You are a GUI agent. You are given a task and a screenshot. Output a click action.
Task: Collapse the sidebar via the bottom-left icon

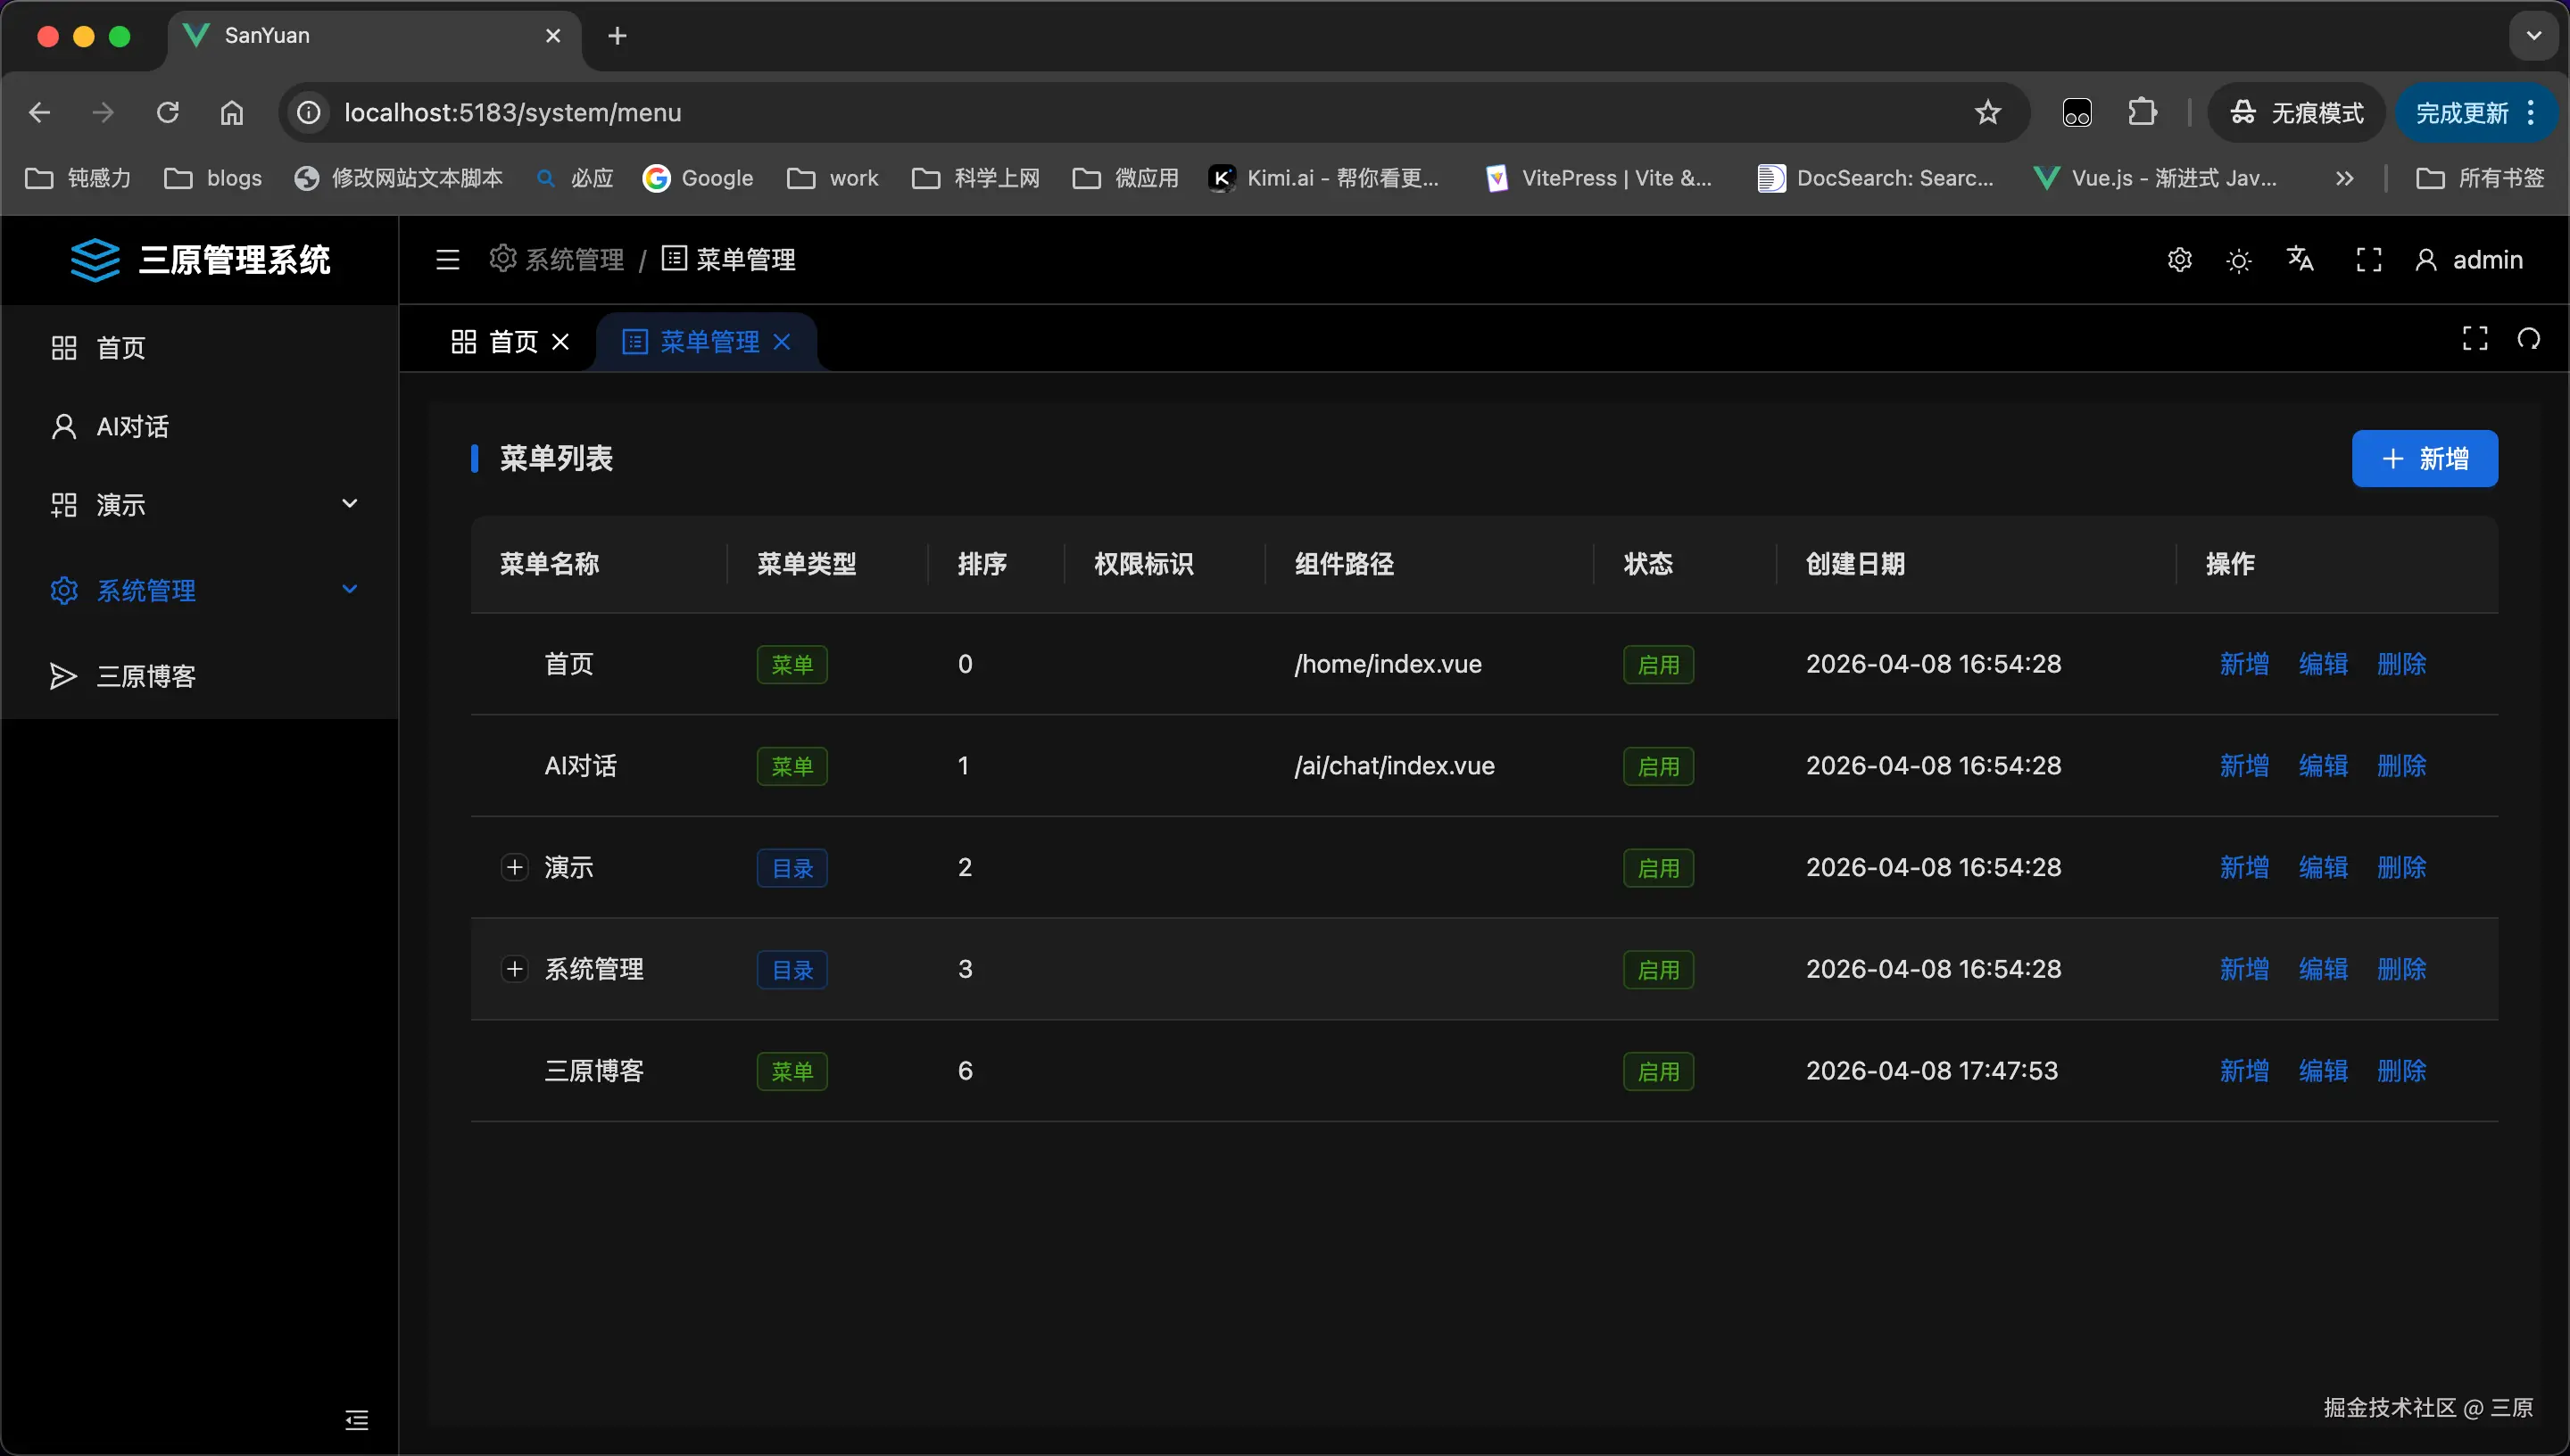357,1419
